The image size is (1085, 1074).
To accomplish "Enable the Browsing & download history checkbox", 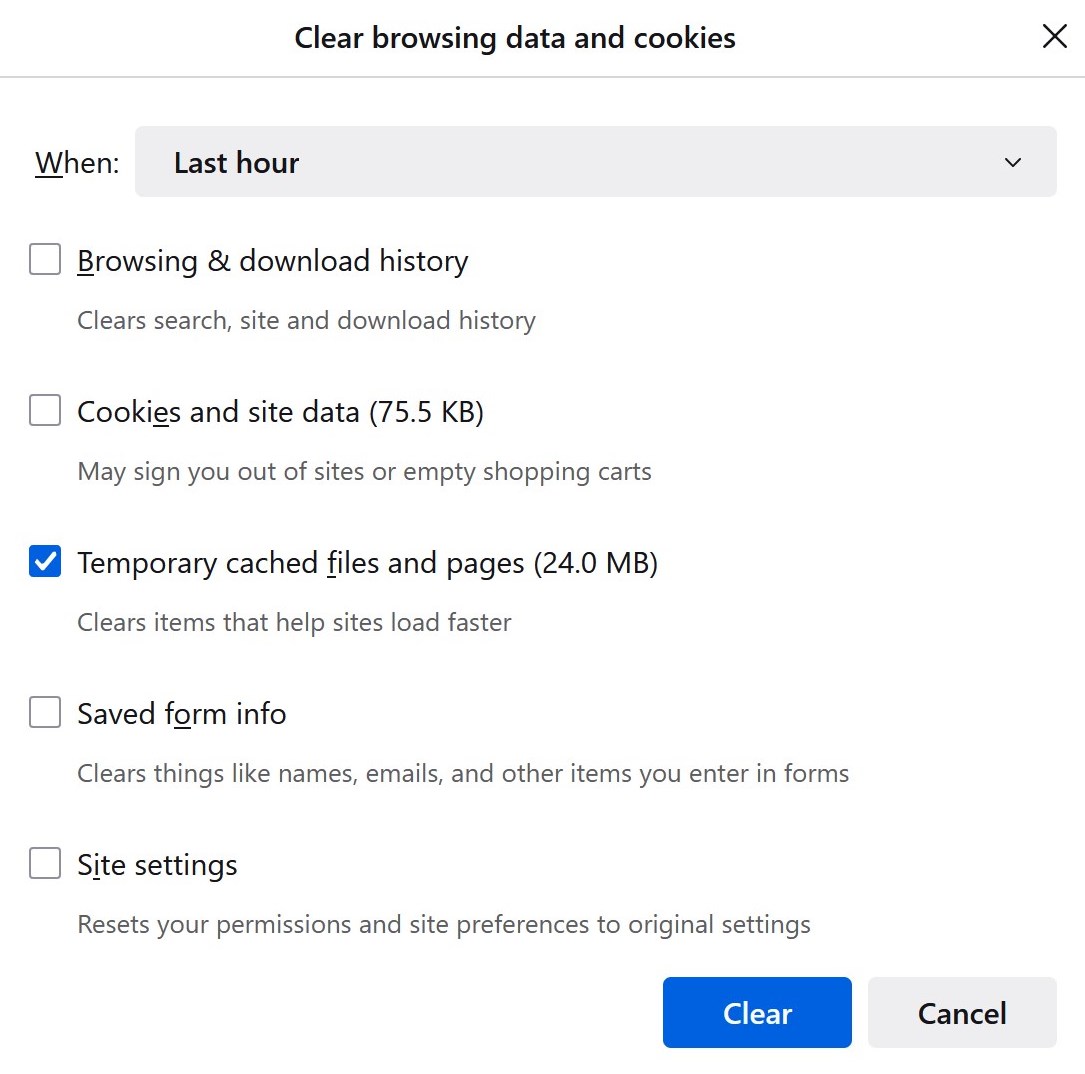I will coord(45,261).
